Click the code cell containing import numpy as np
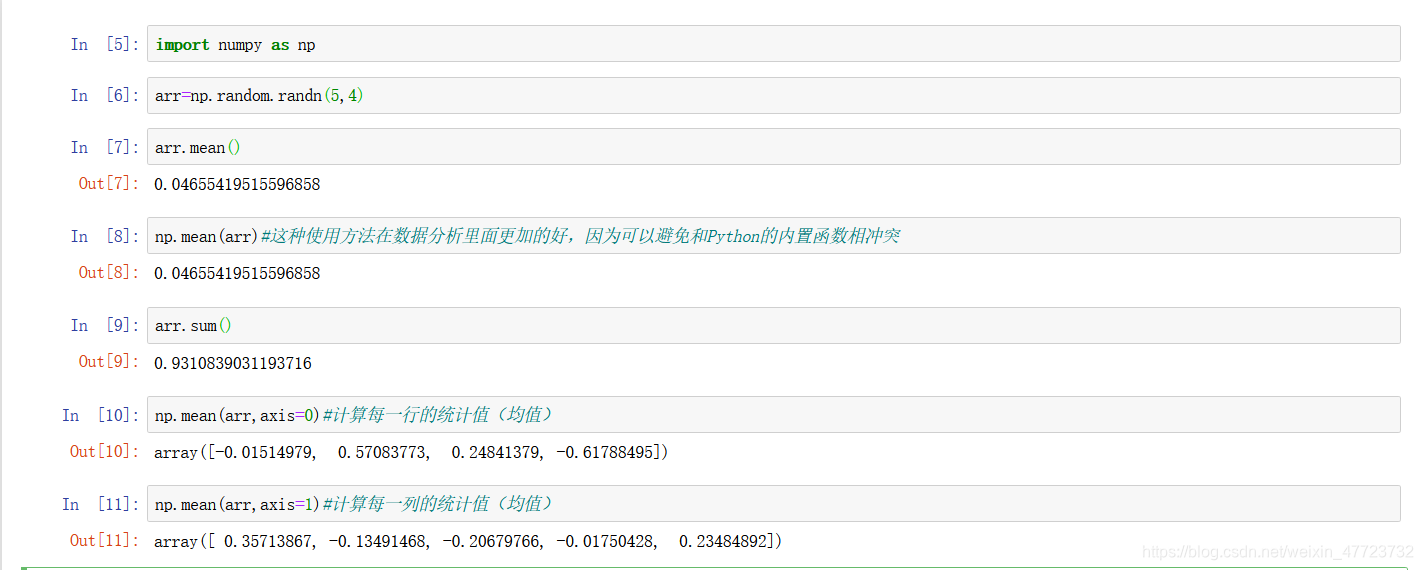Viewport: 1423px width, 570px height. [x=774, y=44]
